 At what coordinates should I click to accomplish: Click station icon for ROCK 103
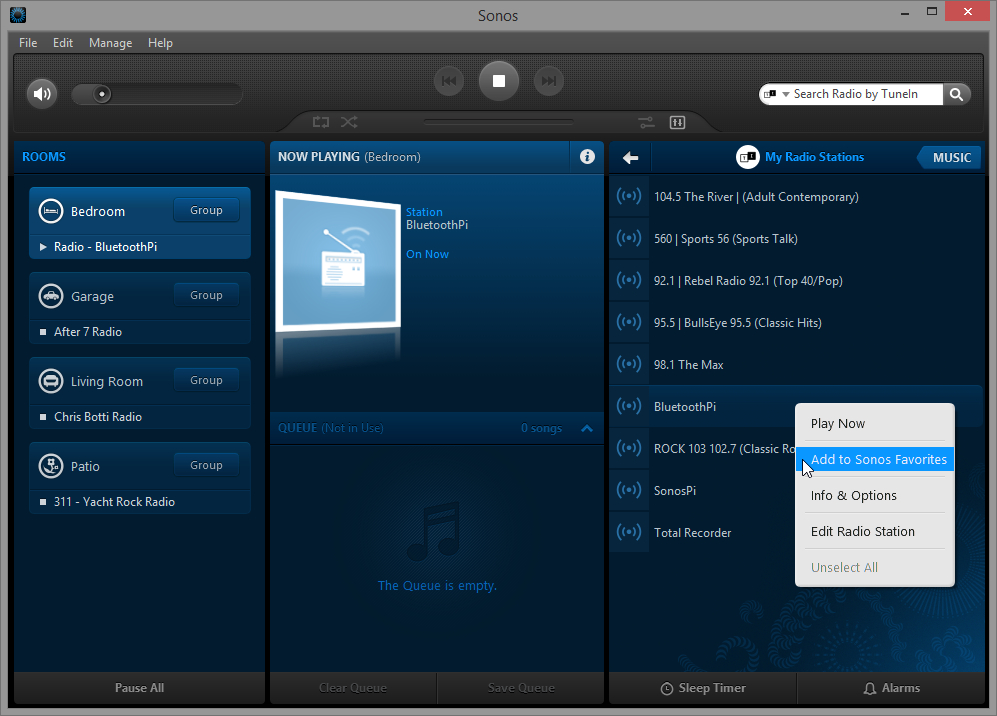pos(629,448)
